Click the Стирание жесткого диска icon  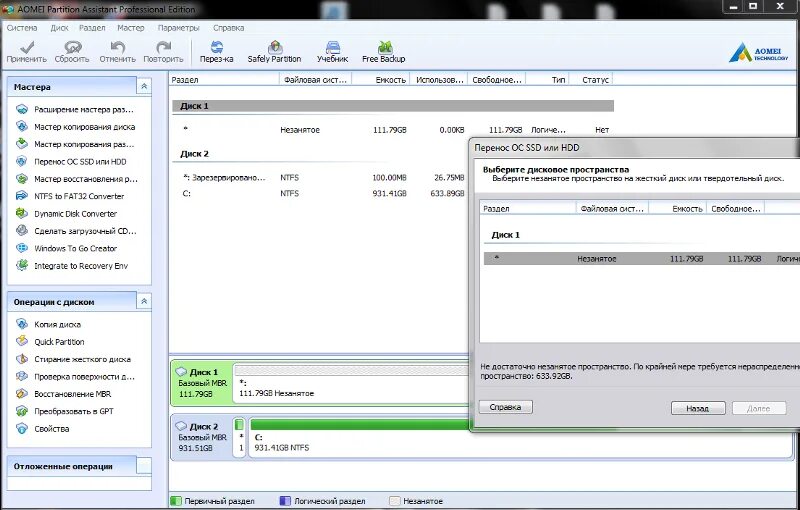pyautogui.click(x=22, y=359)
